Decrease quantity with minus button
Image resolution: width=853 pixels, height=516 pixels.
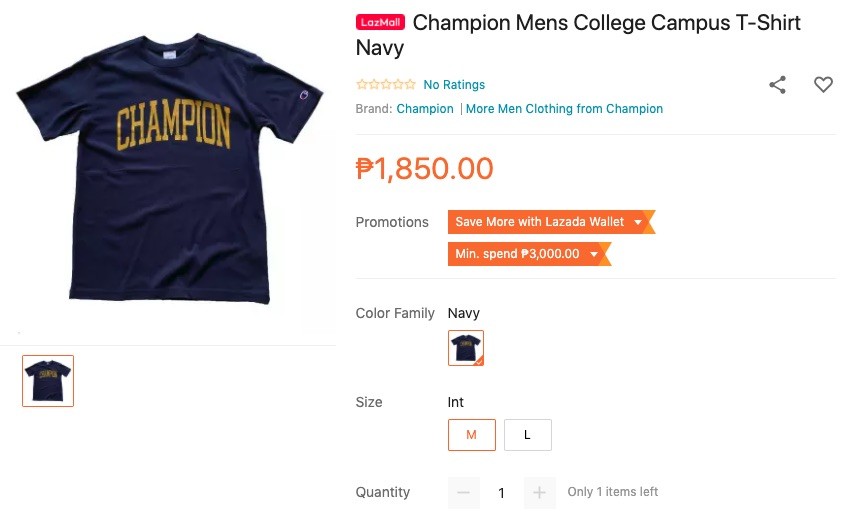(x=463, y=493)
